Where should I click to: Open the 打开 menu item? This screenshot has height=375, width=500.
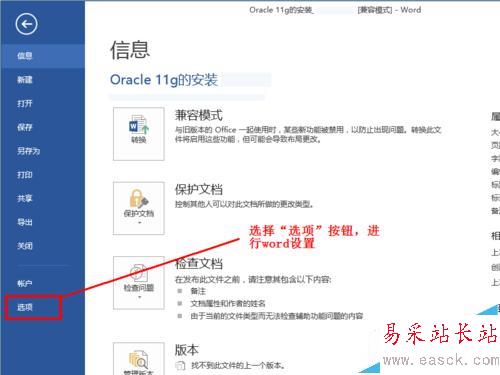click(42, 103)
